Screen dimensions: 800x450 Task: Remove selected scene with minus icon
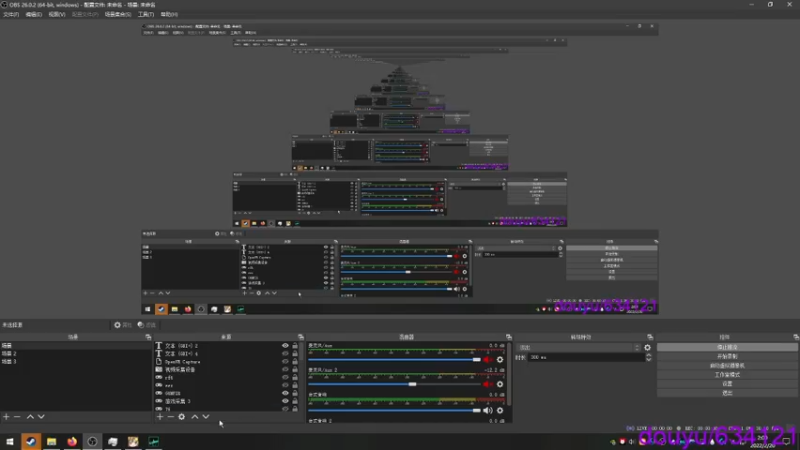tap(17, 417)
